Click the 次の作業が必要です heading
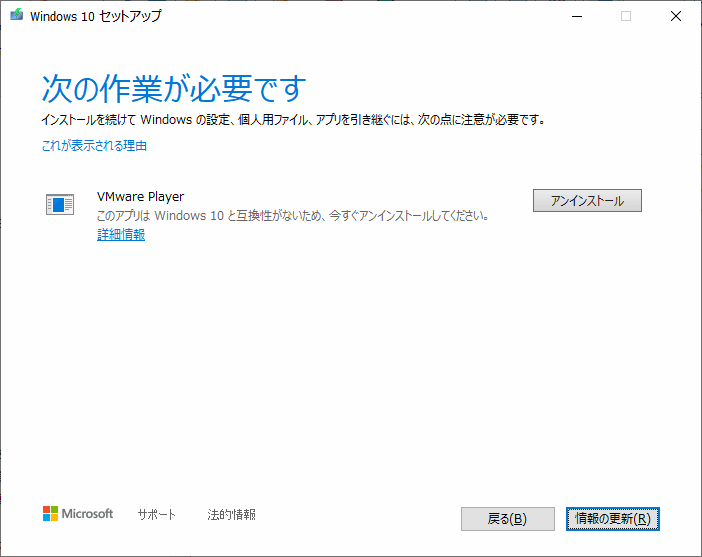The height and width of the screenshot is (557, 702). pos(174,88)
